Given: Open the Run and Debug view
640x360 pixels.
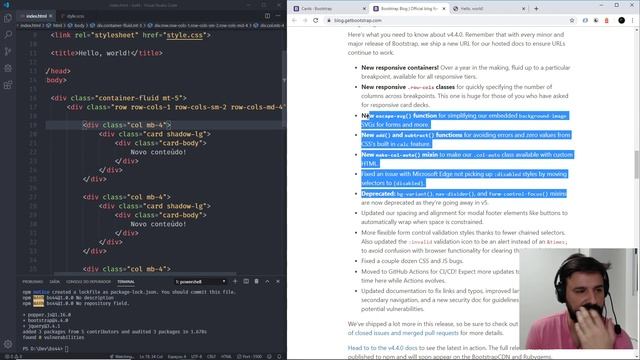Looking at the screenshot, I should pyautogui.click(x=8, y=68).
